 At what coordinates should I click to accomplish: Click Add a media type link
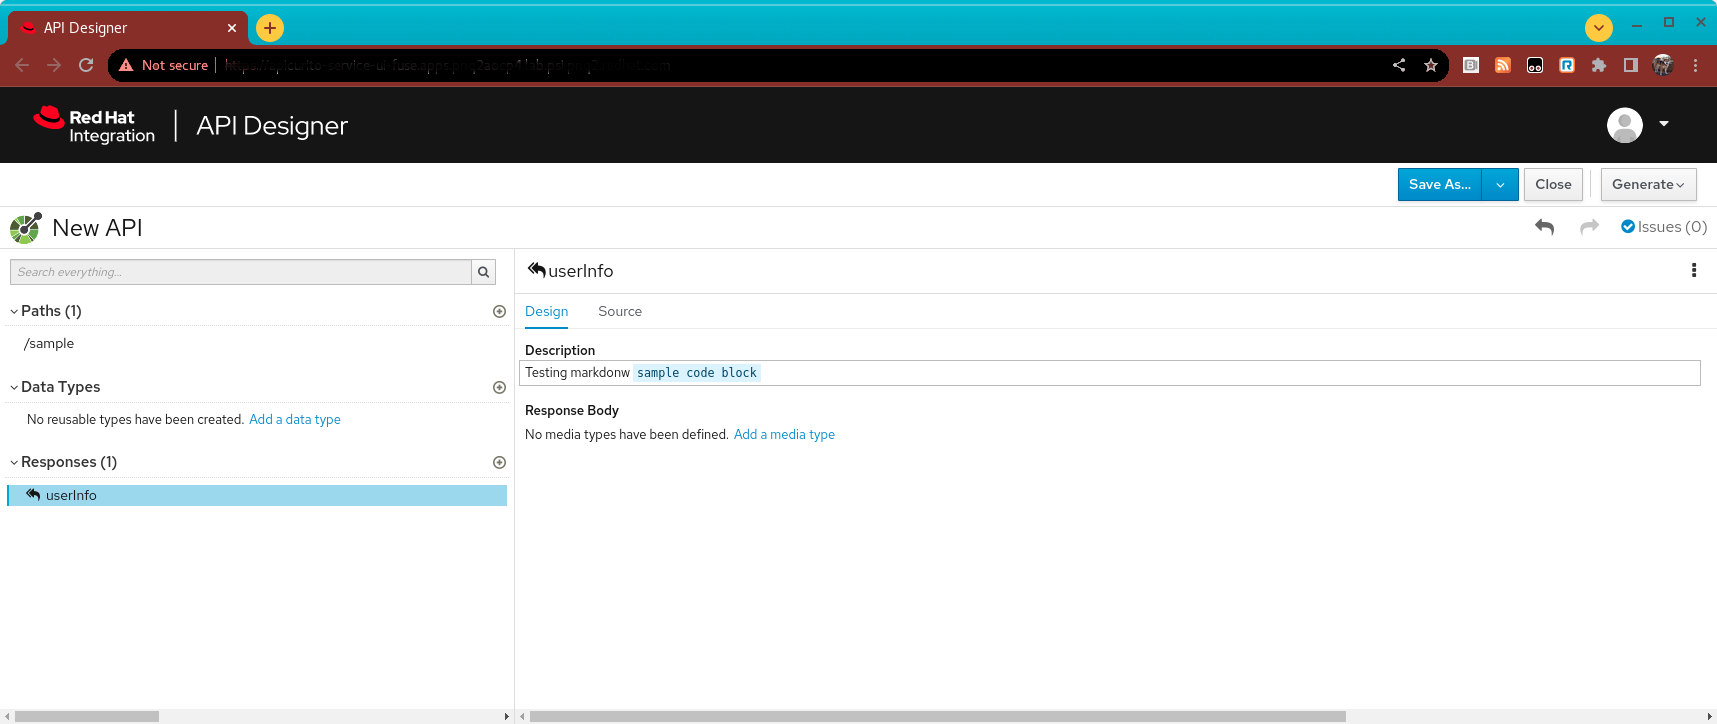point(784,434)
